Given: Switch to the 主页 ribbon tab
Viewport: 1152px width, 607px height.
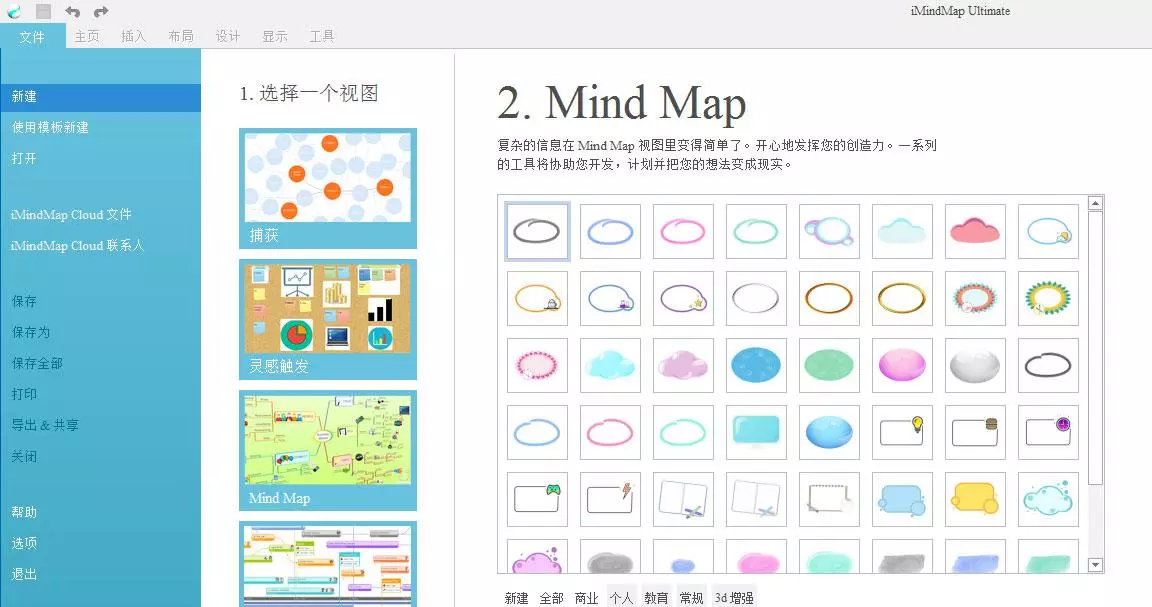Looking at the screenshot, I should point(87,36).
